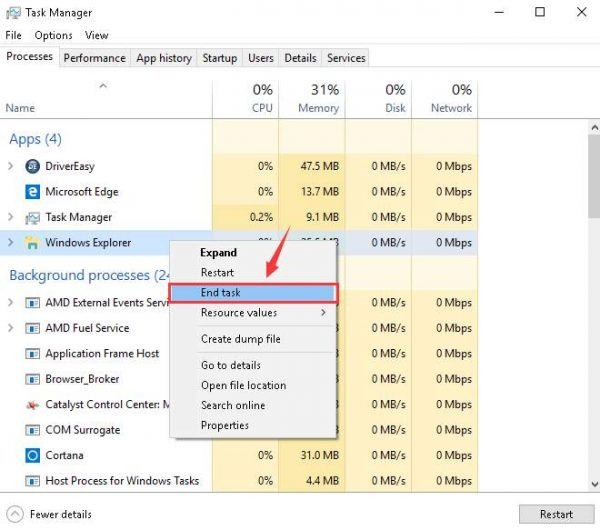The width and height of the screenshot is (600, 530).
Task: Click the Fewer details link
Action: [61, 514]
